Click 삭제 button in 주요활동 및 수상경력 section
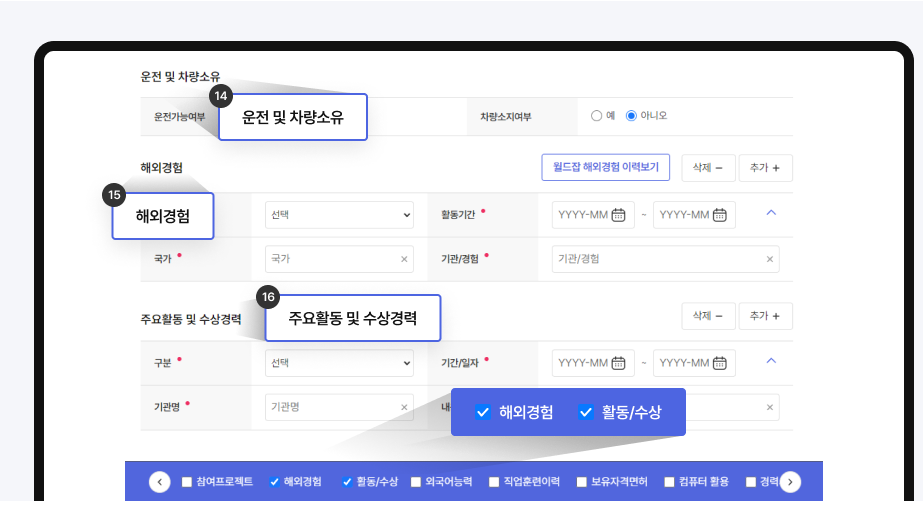The width and height of the screenshot is (923, 518). (708, 316)
